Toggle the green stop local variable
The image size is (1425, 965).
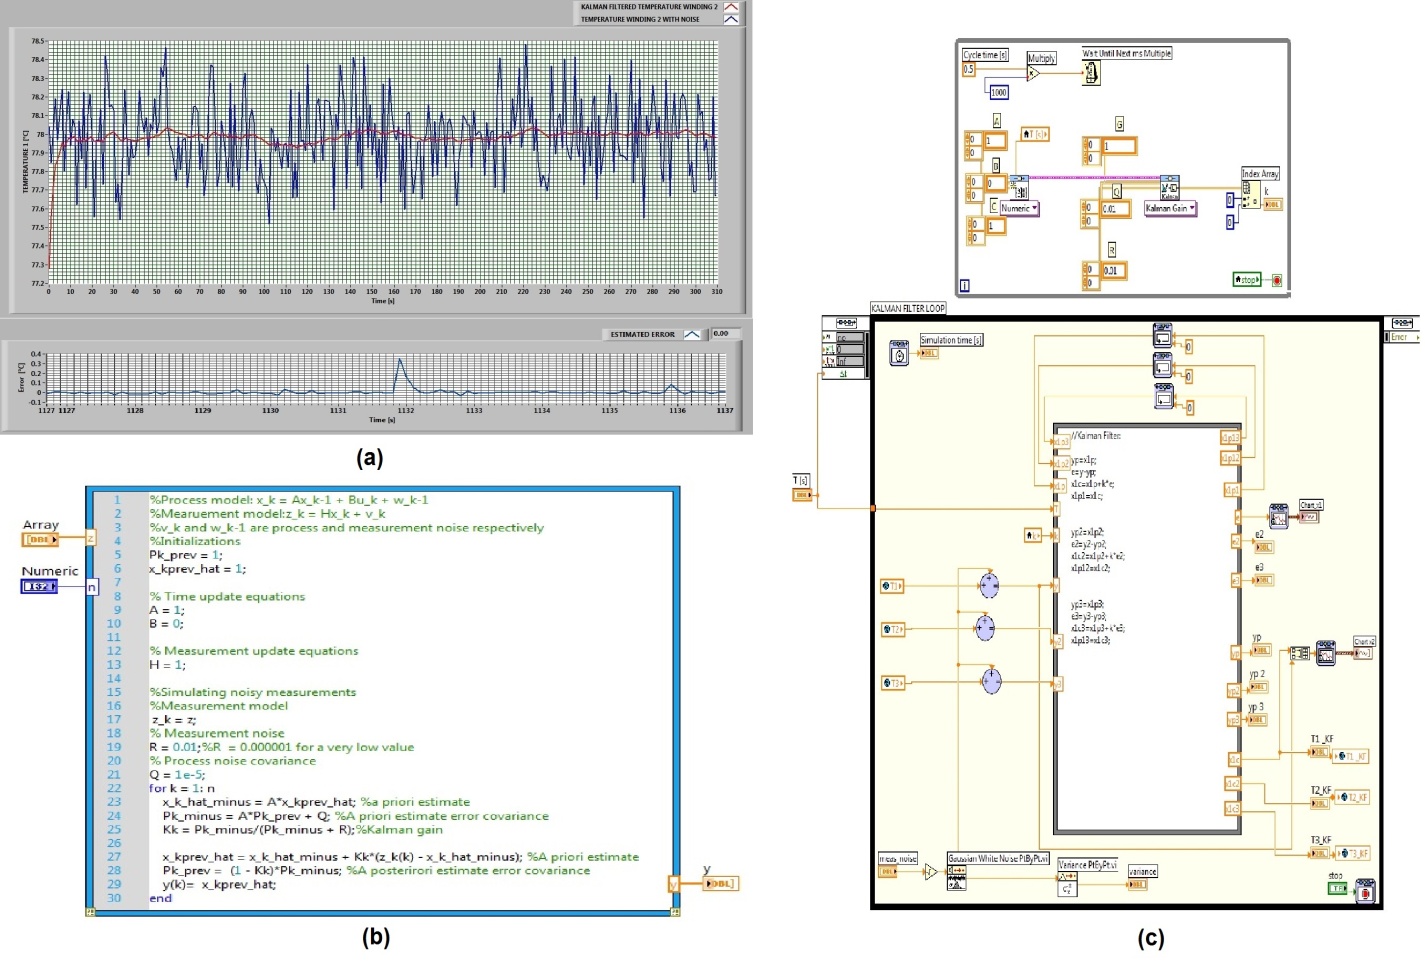pos(1246,280)
